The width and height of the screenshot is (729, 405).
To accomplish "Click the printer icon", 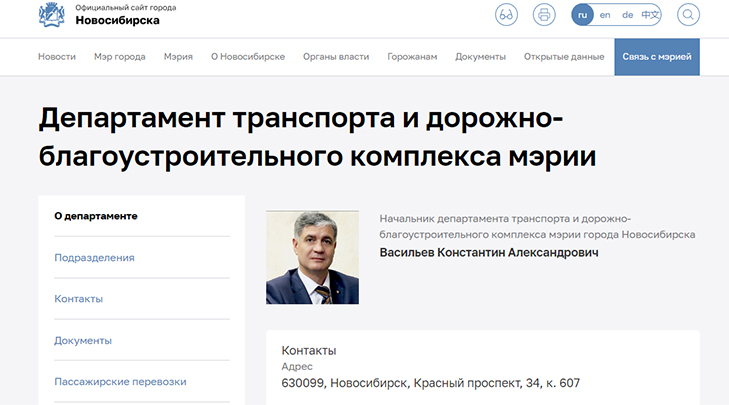I will 544,14.
